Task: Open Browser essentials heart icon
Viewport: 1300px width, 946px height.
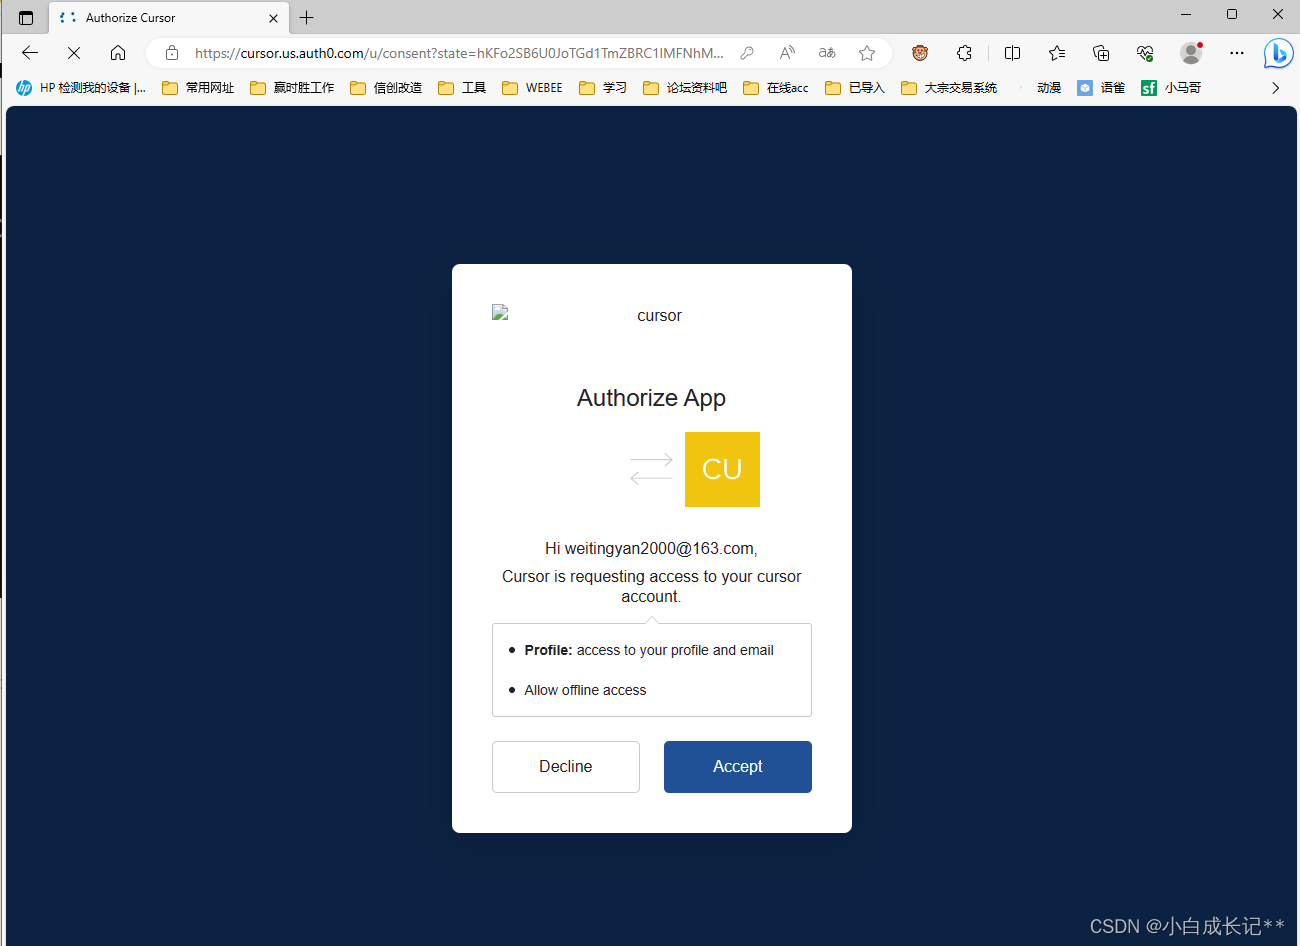Action: tap(1144, 53)
